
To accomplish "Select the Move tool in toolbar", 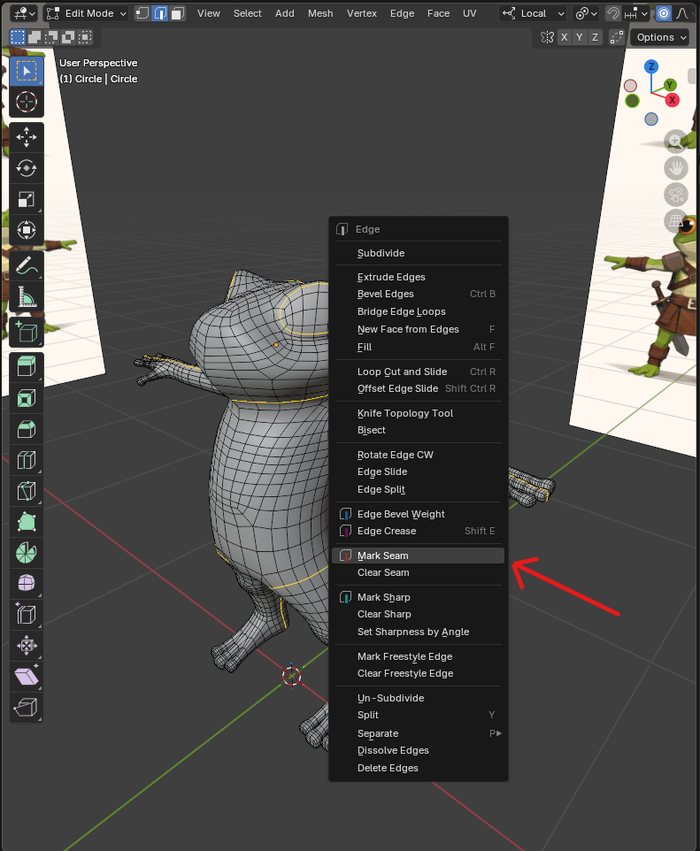I will coord(27,136).
